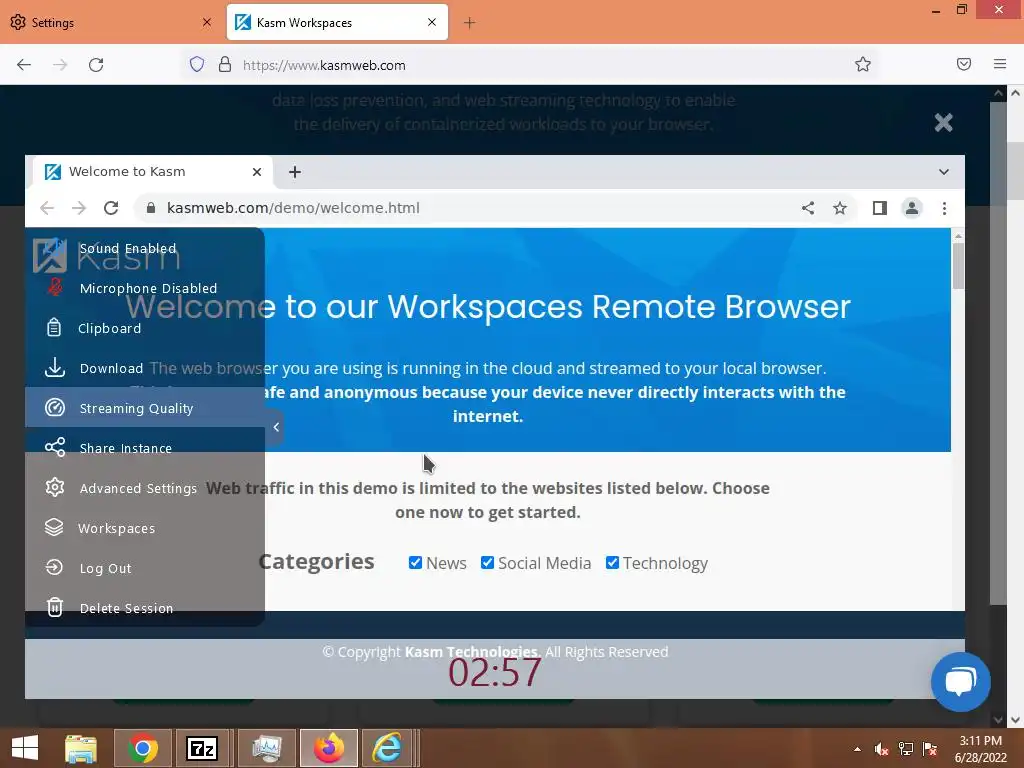Open the chat widget bubble
Image resolution: width=1024 pixels, height=768 pixels.
(961, 681)
